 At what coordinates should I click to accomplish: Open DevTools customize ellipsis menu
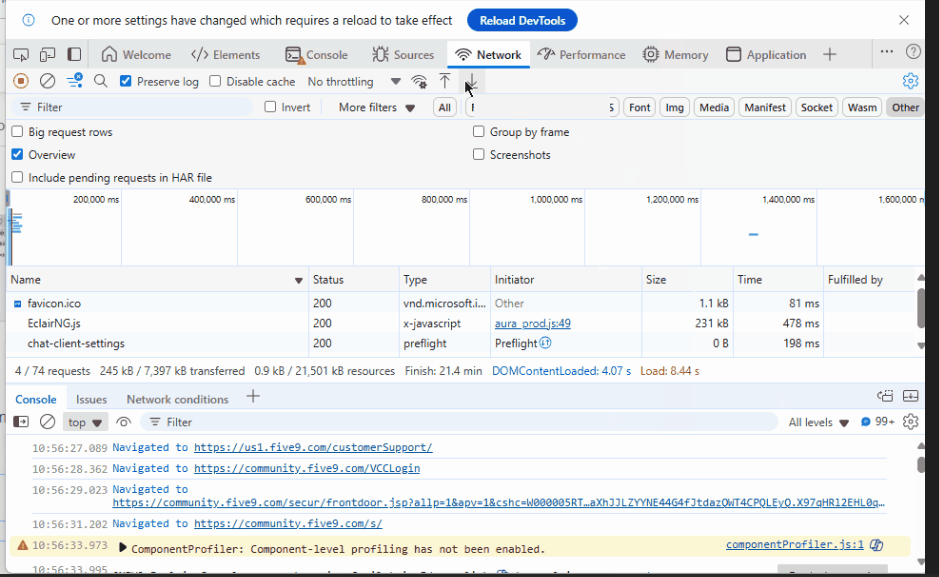point(887,52)
